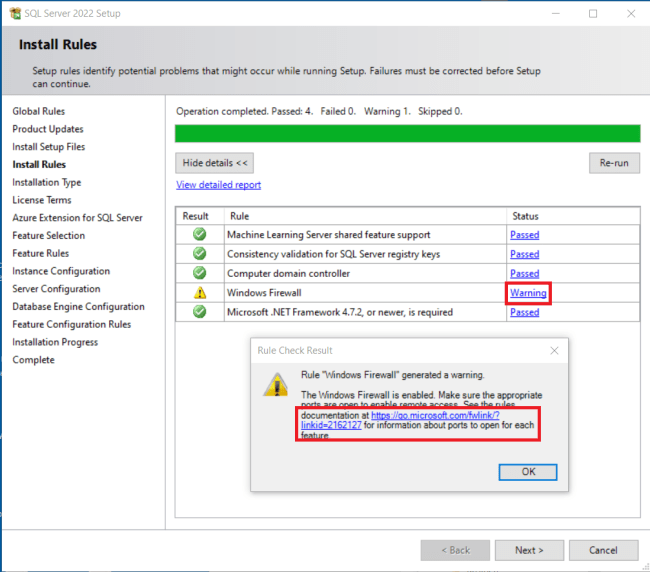650x572 pixels.
Task: Click the SQL Server Setup title bar icon
Action: tap(15, 13)
